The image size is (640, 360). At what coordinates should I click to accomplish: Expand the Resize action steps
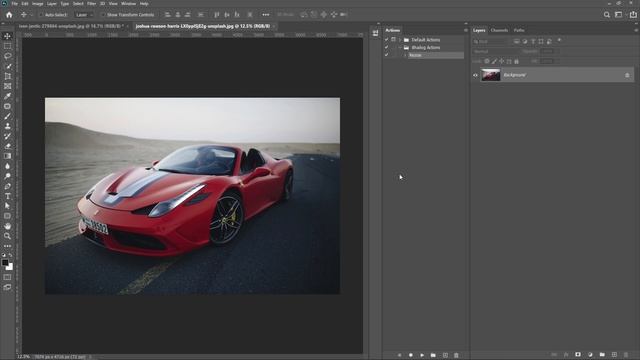(405, 56)
